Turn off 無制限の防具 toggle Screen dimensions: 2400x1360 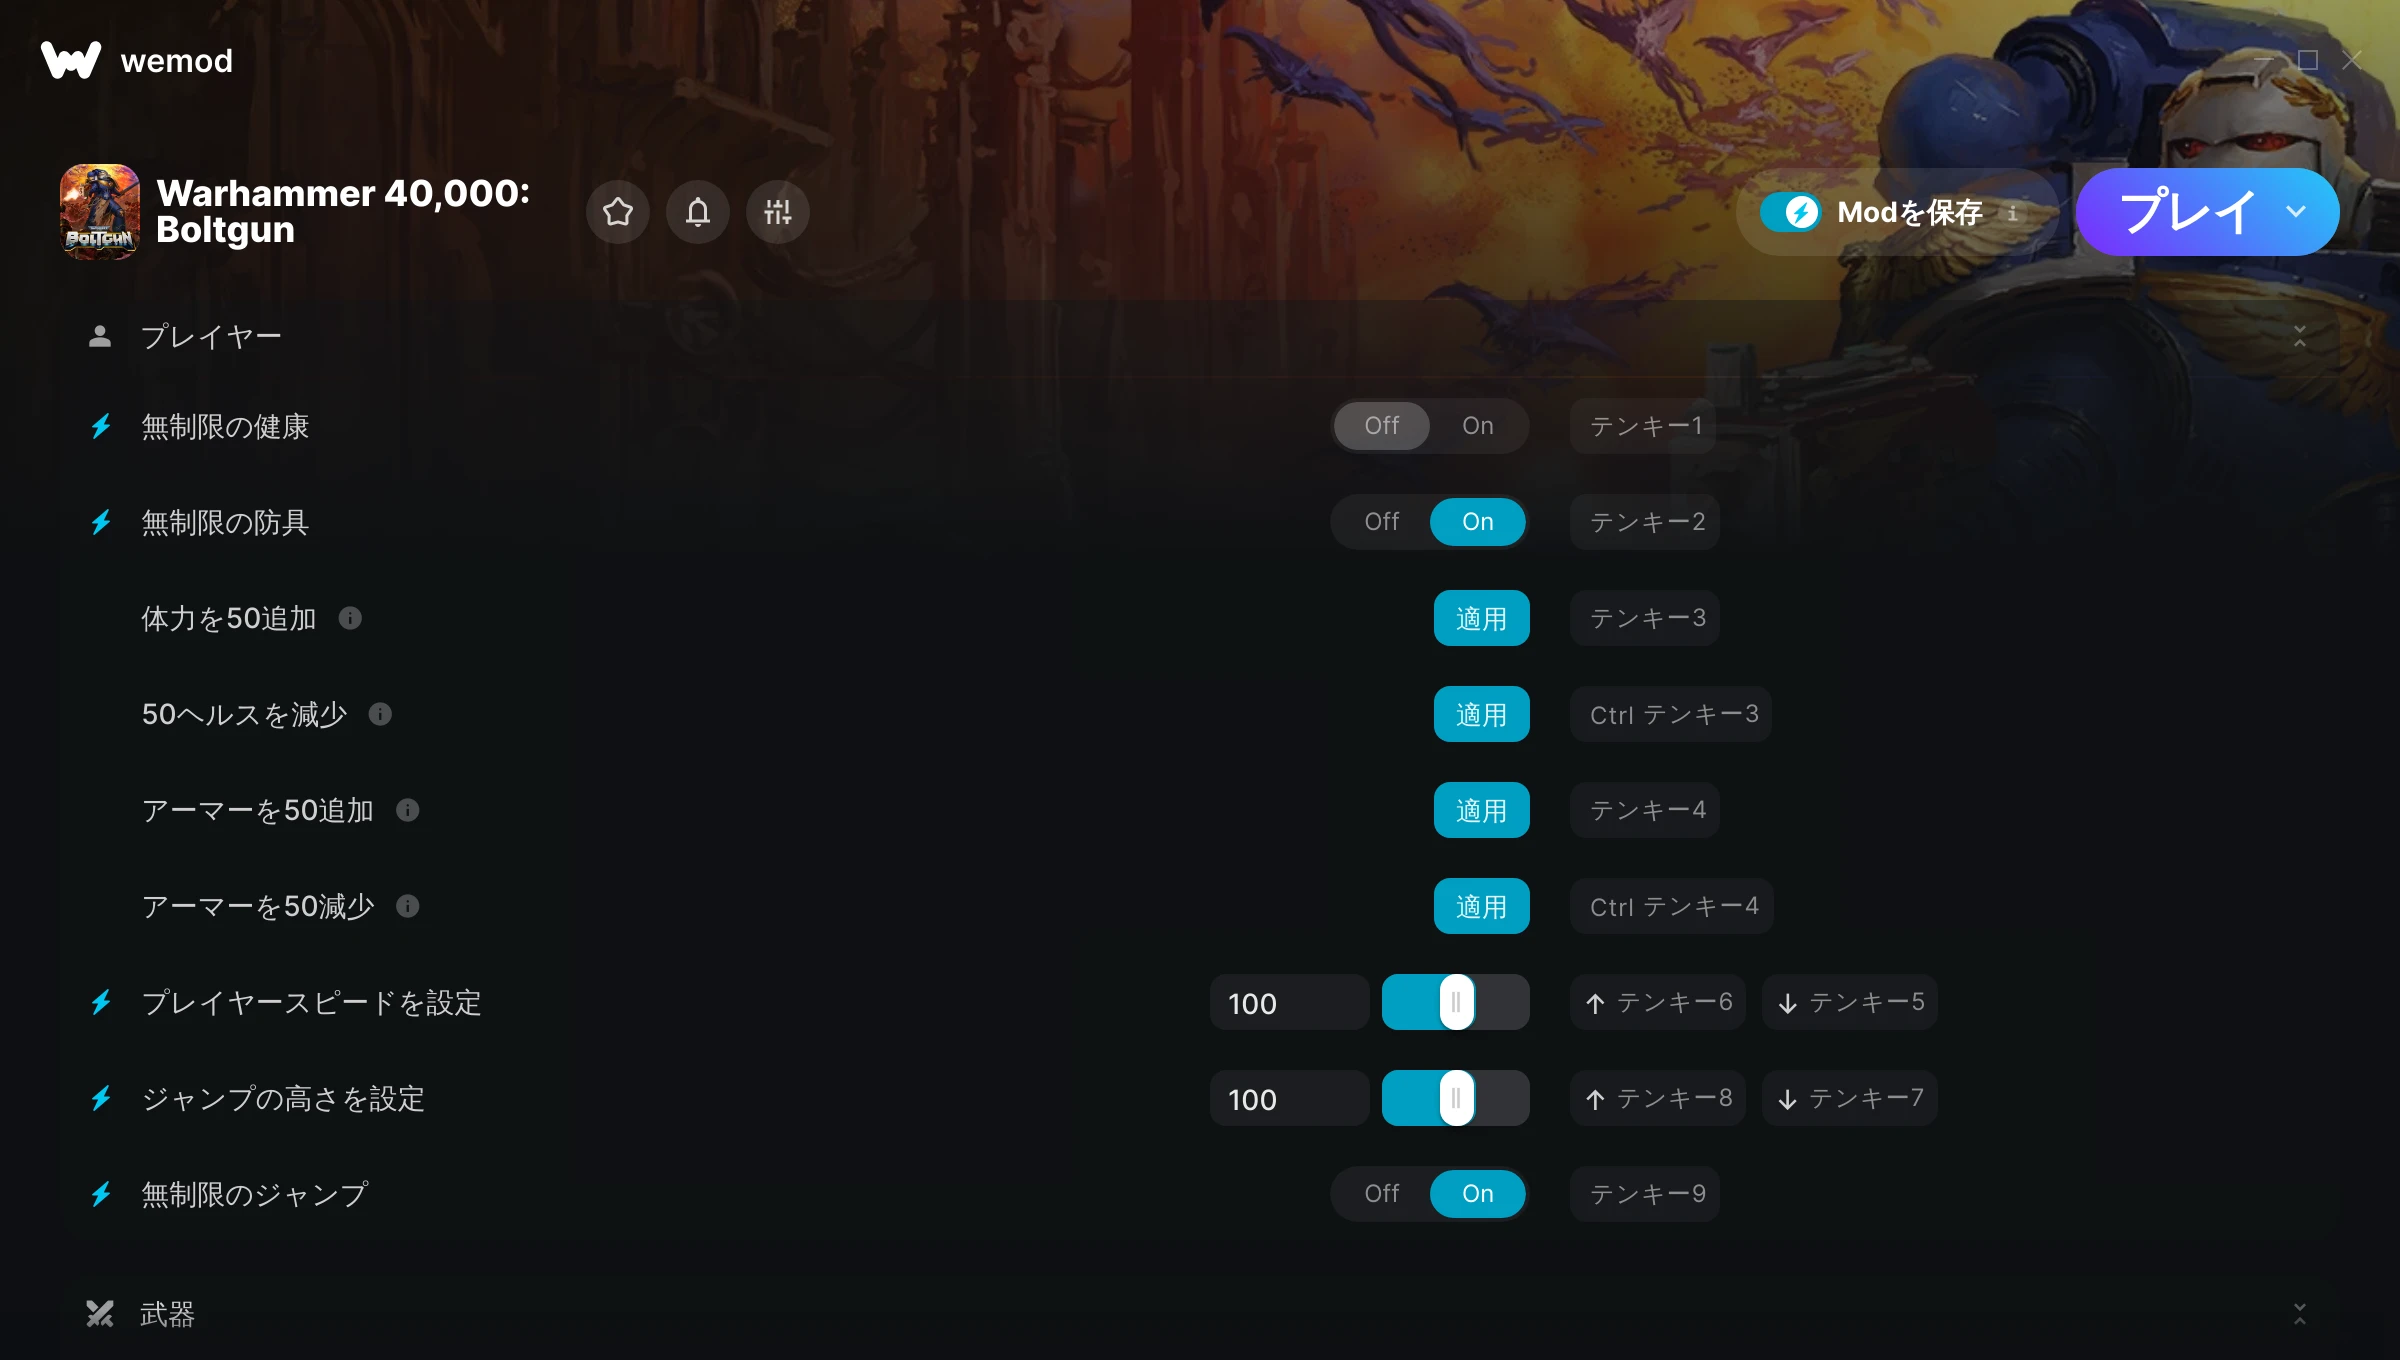click(1382, 522)
